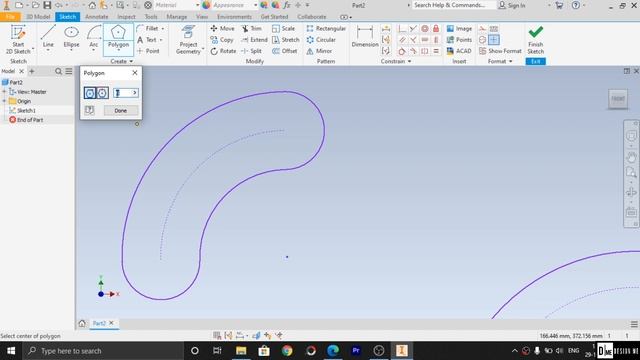Screen dimensions: 640x360
Task: Click Rectangular pattern tool
Action: 326,28
